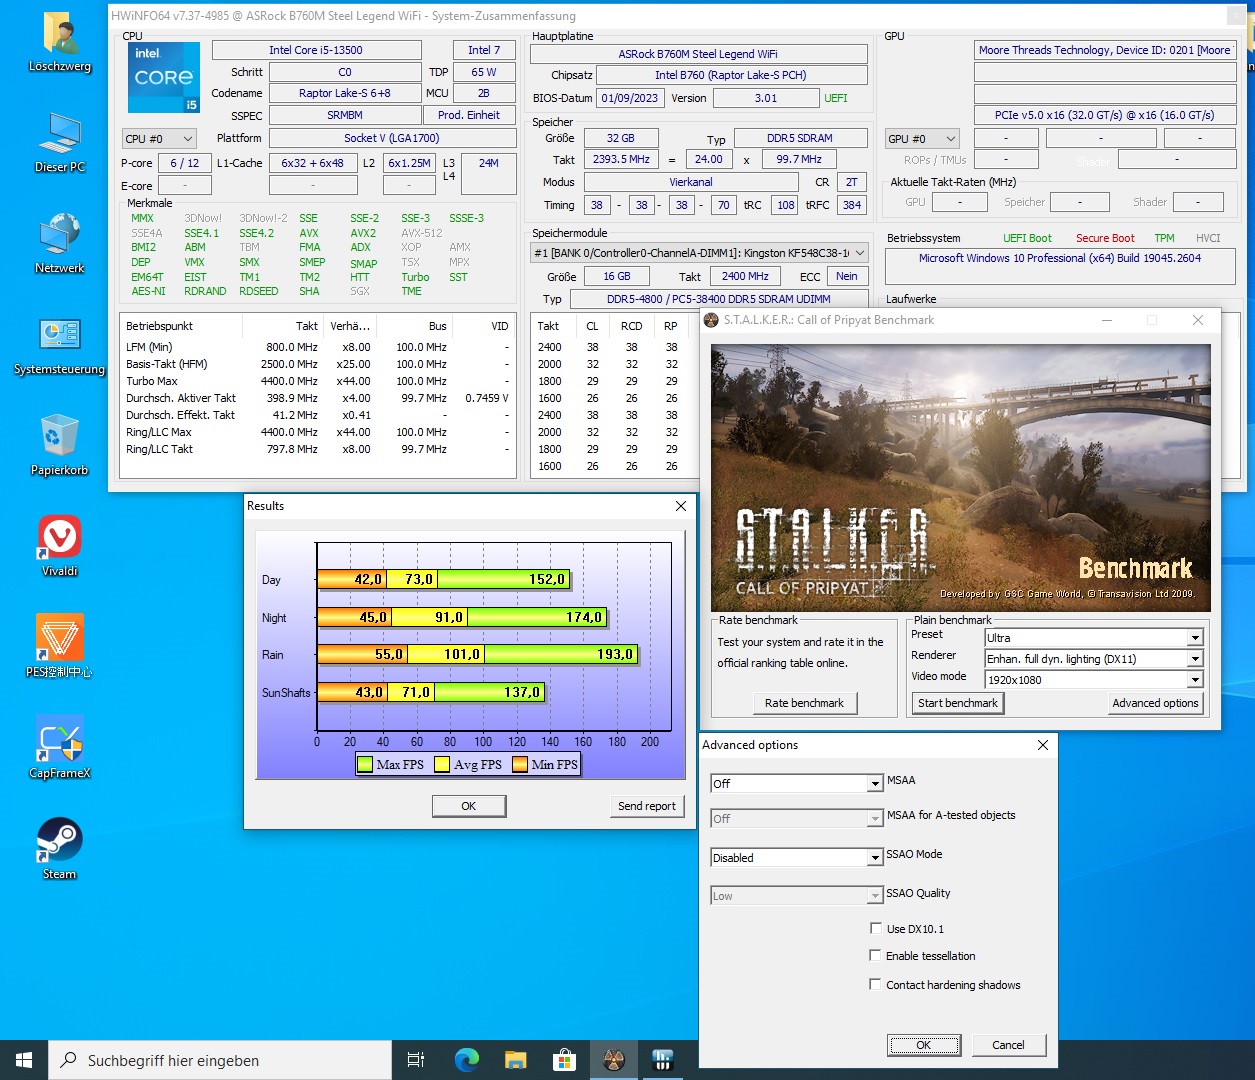Launch Steam from desktop
This screenshot has width=1255, height=1080.
(60, 849)
